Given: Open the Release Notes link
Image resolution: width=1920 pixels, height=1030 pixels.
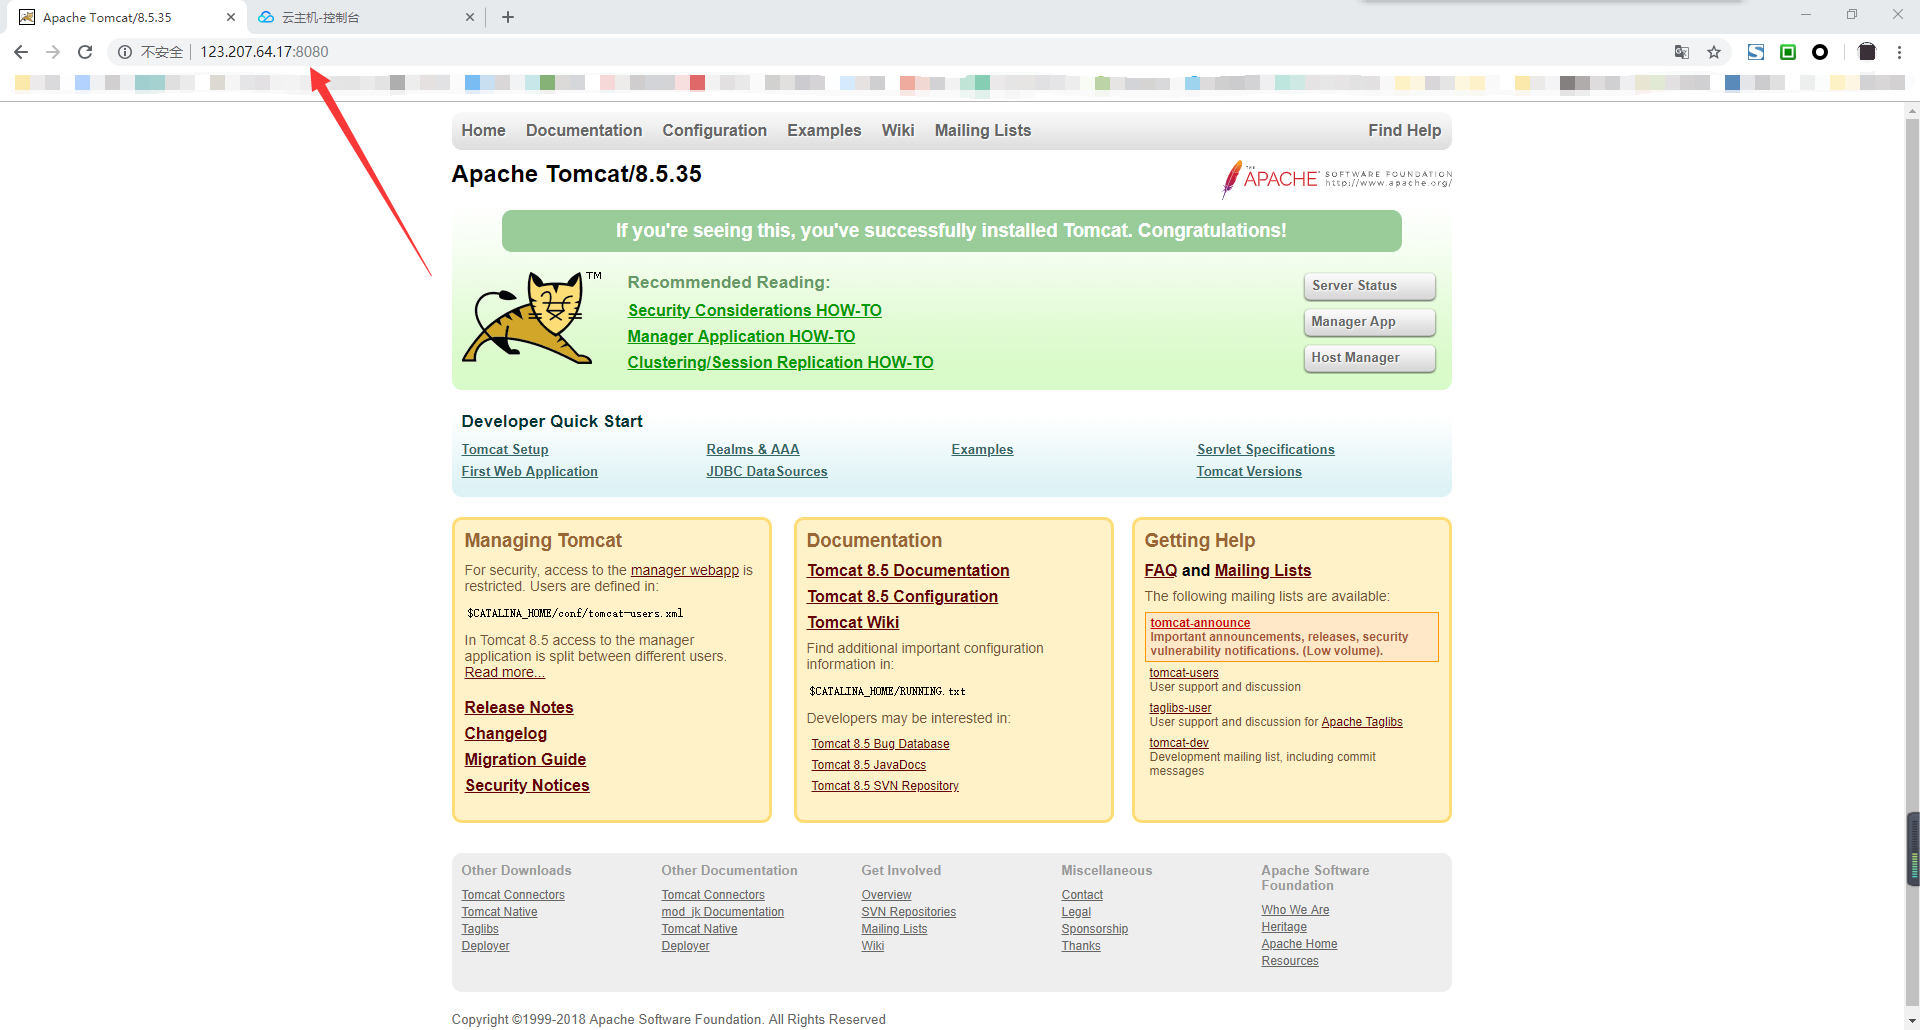Looking at the screenshot, I should point(519,708).
